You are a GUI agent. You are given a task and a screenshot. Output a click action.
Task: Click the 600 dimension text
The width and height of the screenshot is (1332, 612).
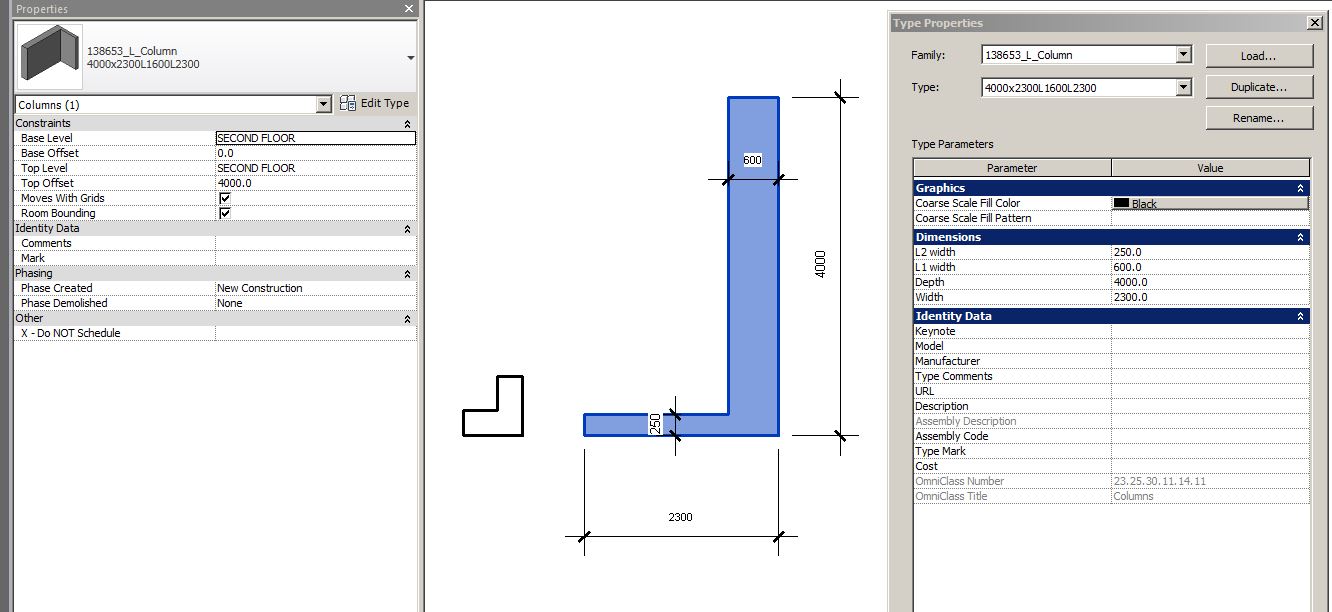click(x=752, y=160)
